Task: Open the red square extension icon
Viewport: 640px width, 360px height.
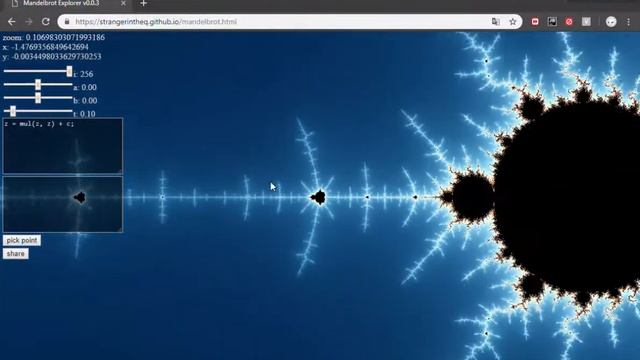Action: point(535,22)
